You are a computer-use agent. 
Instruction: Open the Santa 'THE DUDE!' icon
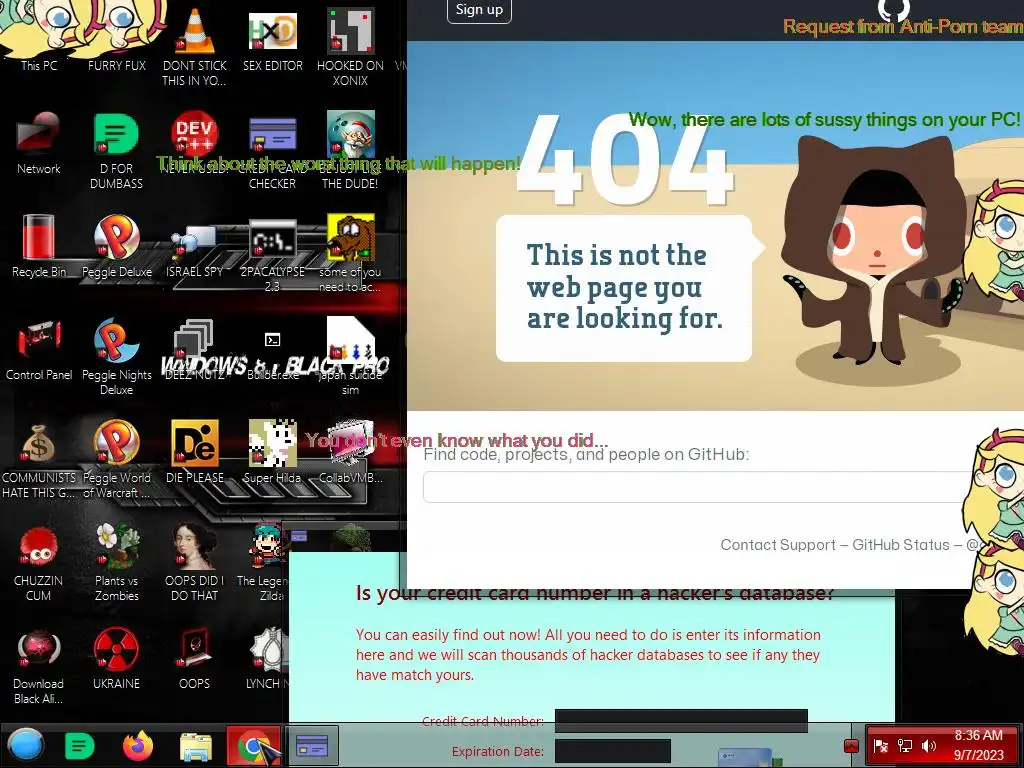pyautogui.click(x=350, y=149)
